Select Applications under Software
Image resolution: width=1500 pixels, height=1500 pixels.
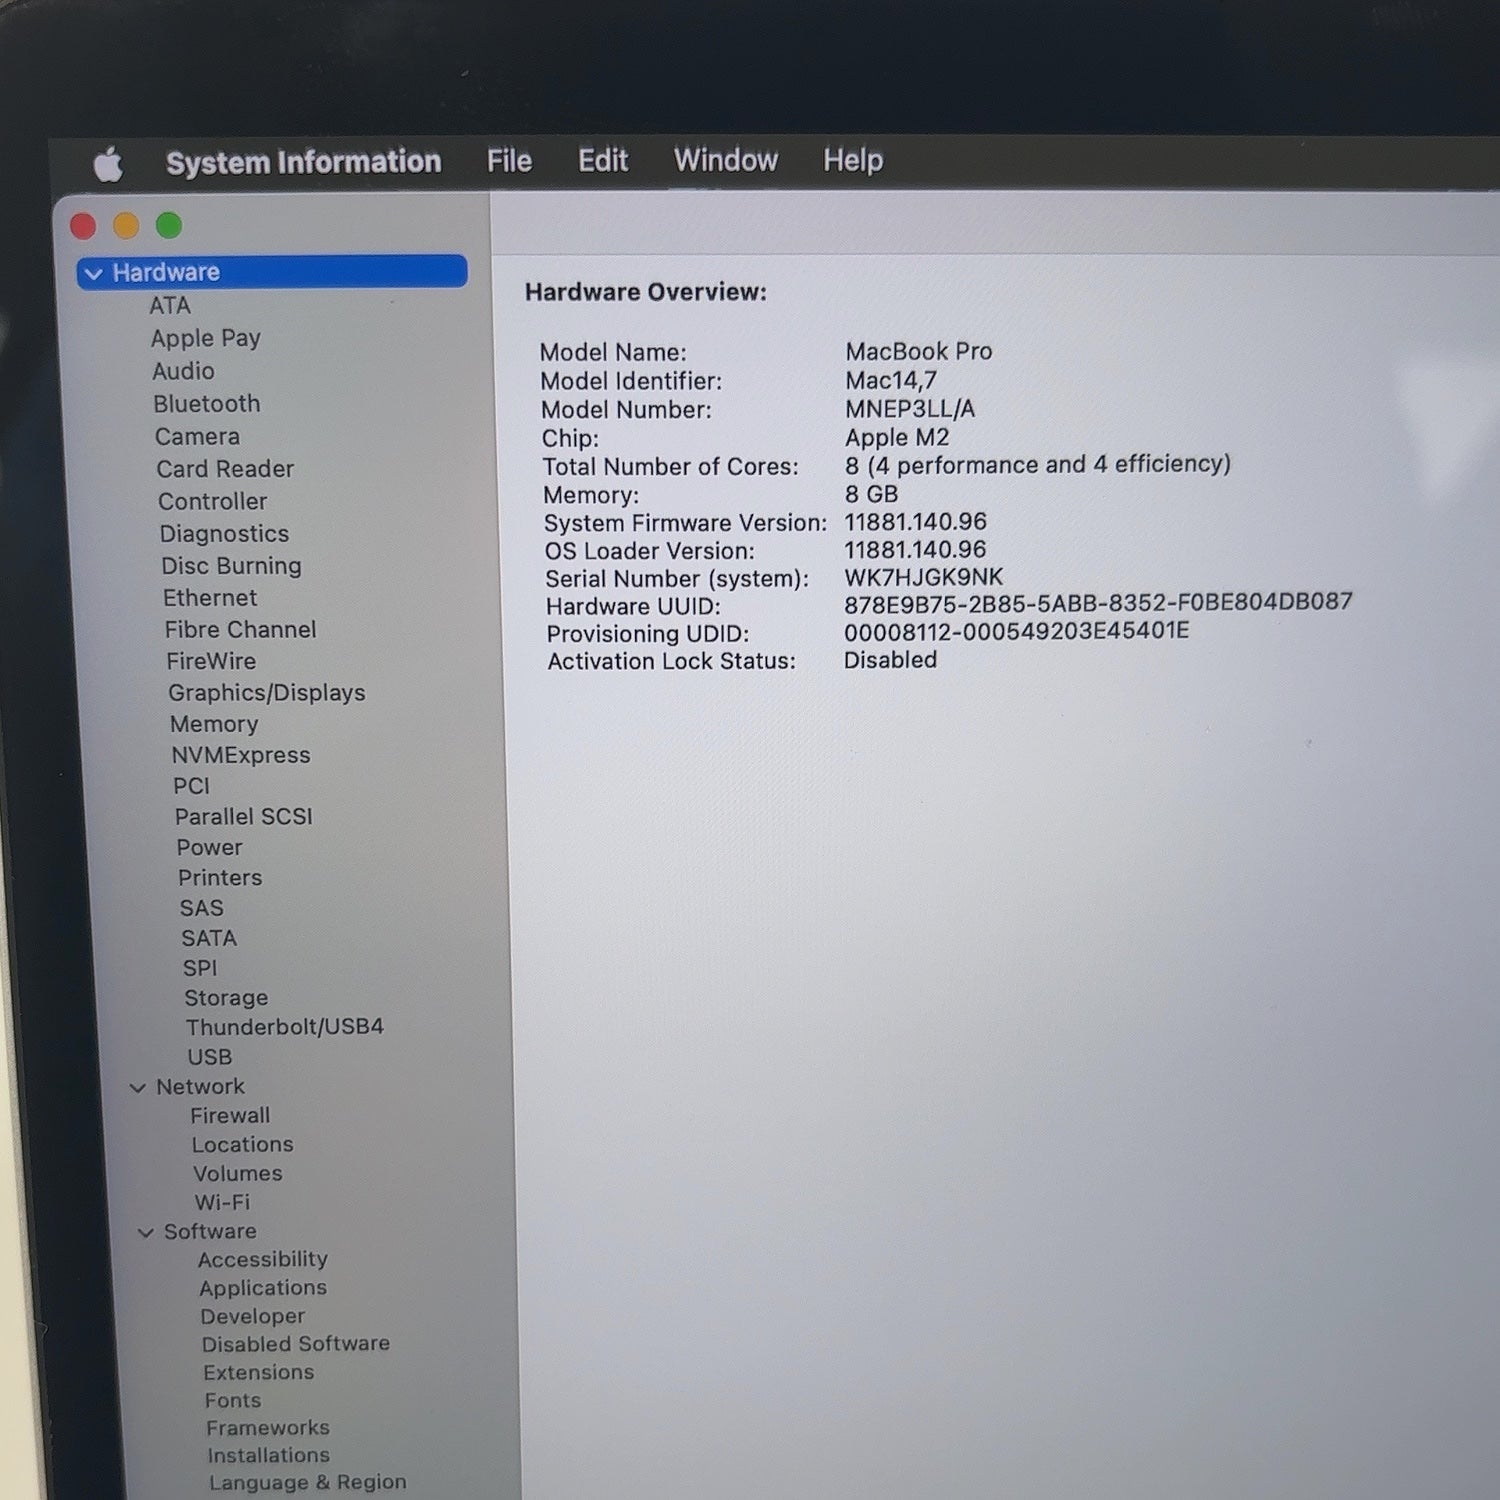263,1288
